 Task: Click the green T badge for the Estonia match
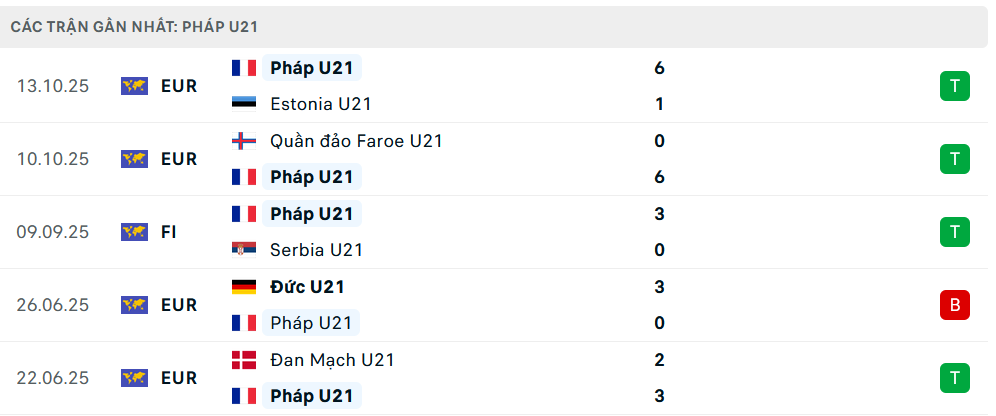[x=954, y=86]
